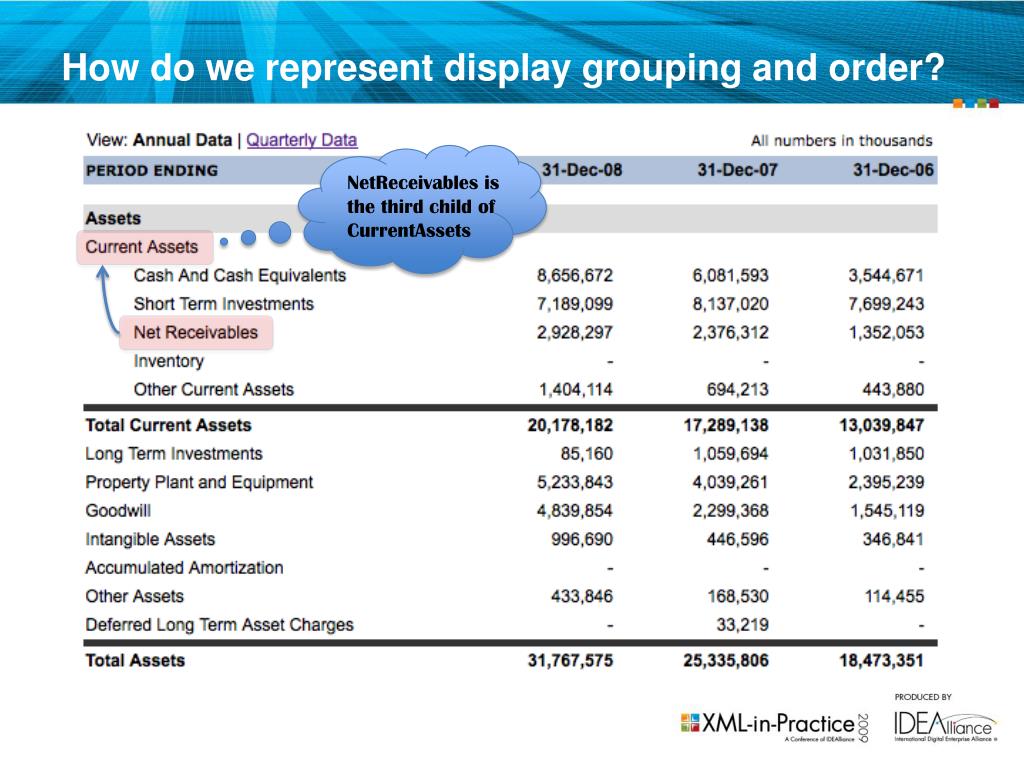Viewport: 1024px width, 768px height.
Task: Click Other Current Assets label
Action: pyautogui.click(x=214, y=390)
